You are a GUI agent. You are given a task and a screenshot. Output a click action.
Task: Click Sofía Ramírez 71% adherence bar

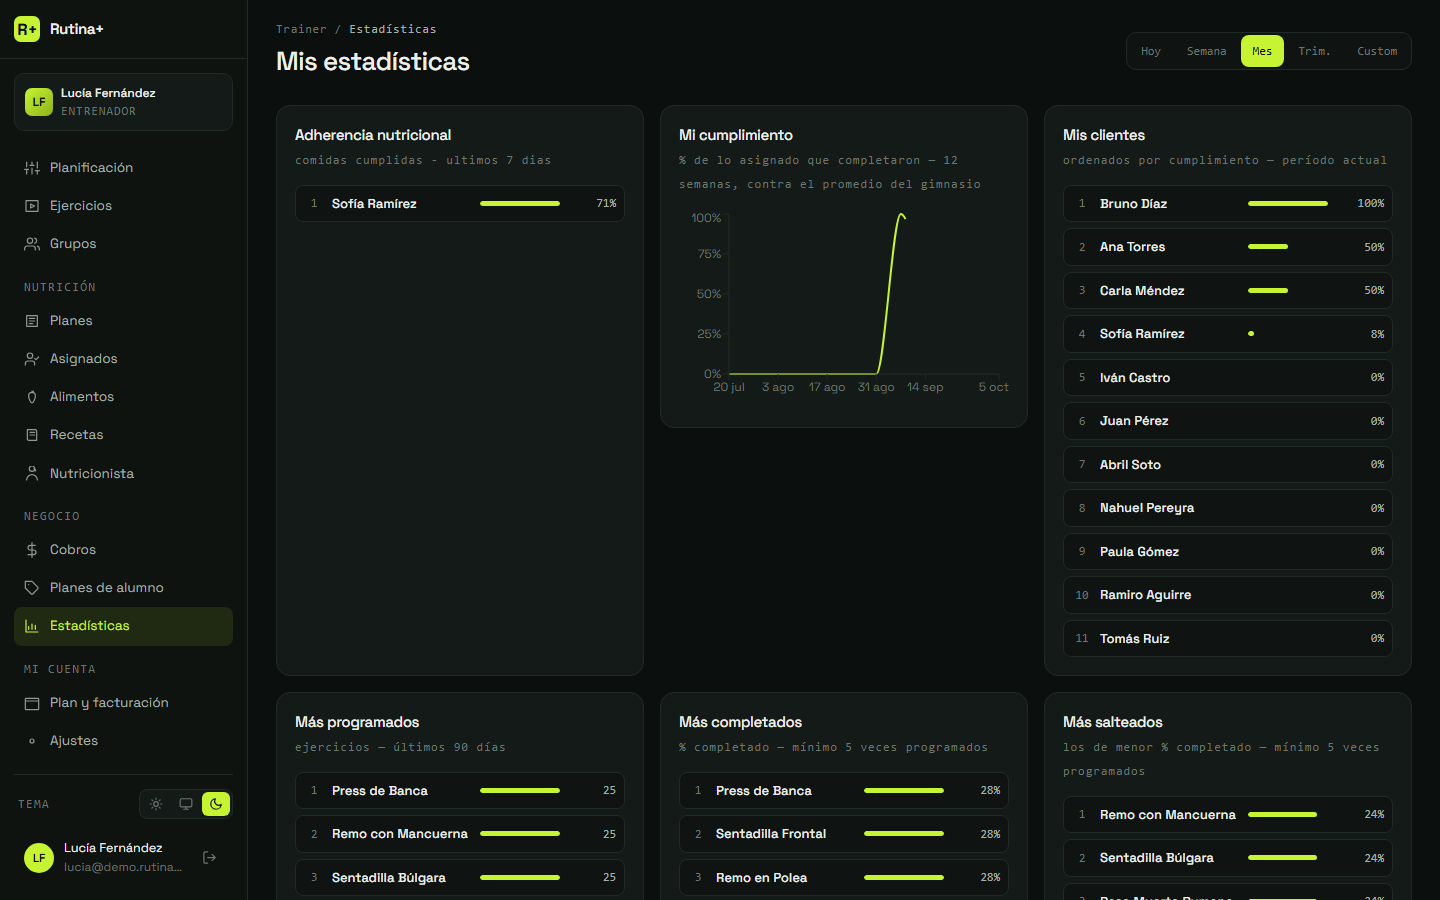[520, 204]
